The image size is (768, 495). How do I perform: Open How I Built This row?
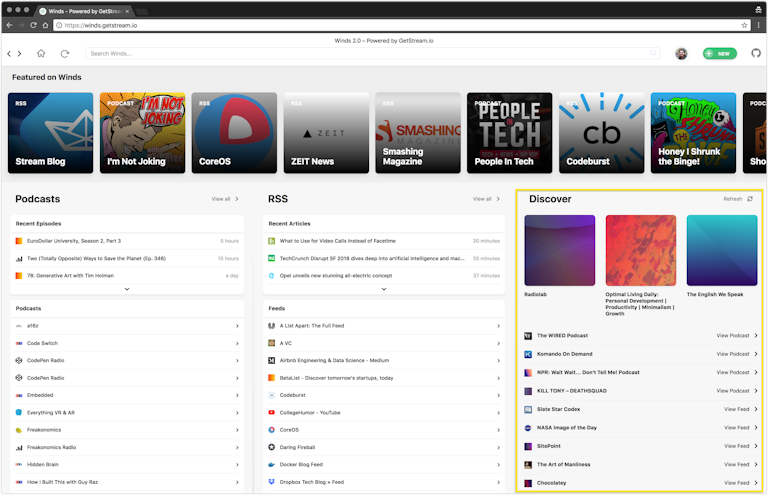tap(127, 482)
